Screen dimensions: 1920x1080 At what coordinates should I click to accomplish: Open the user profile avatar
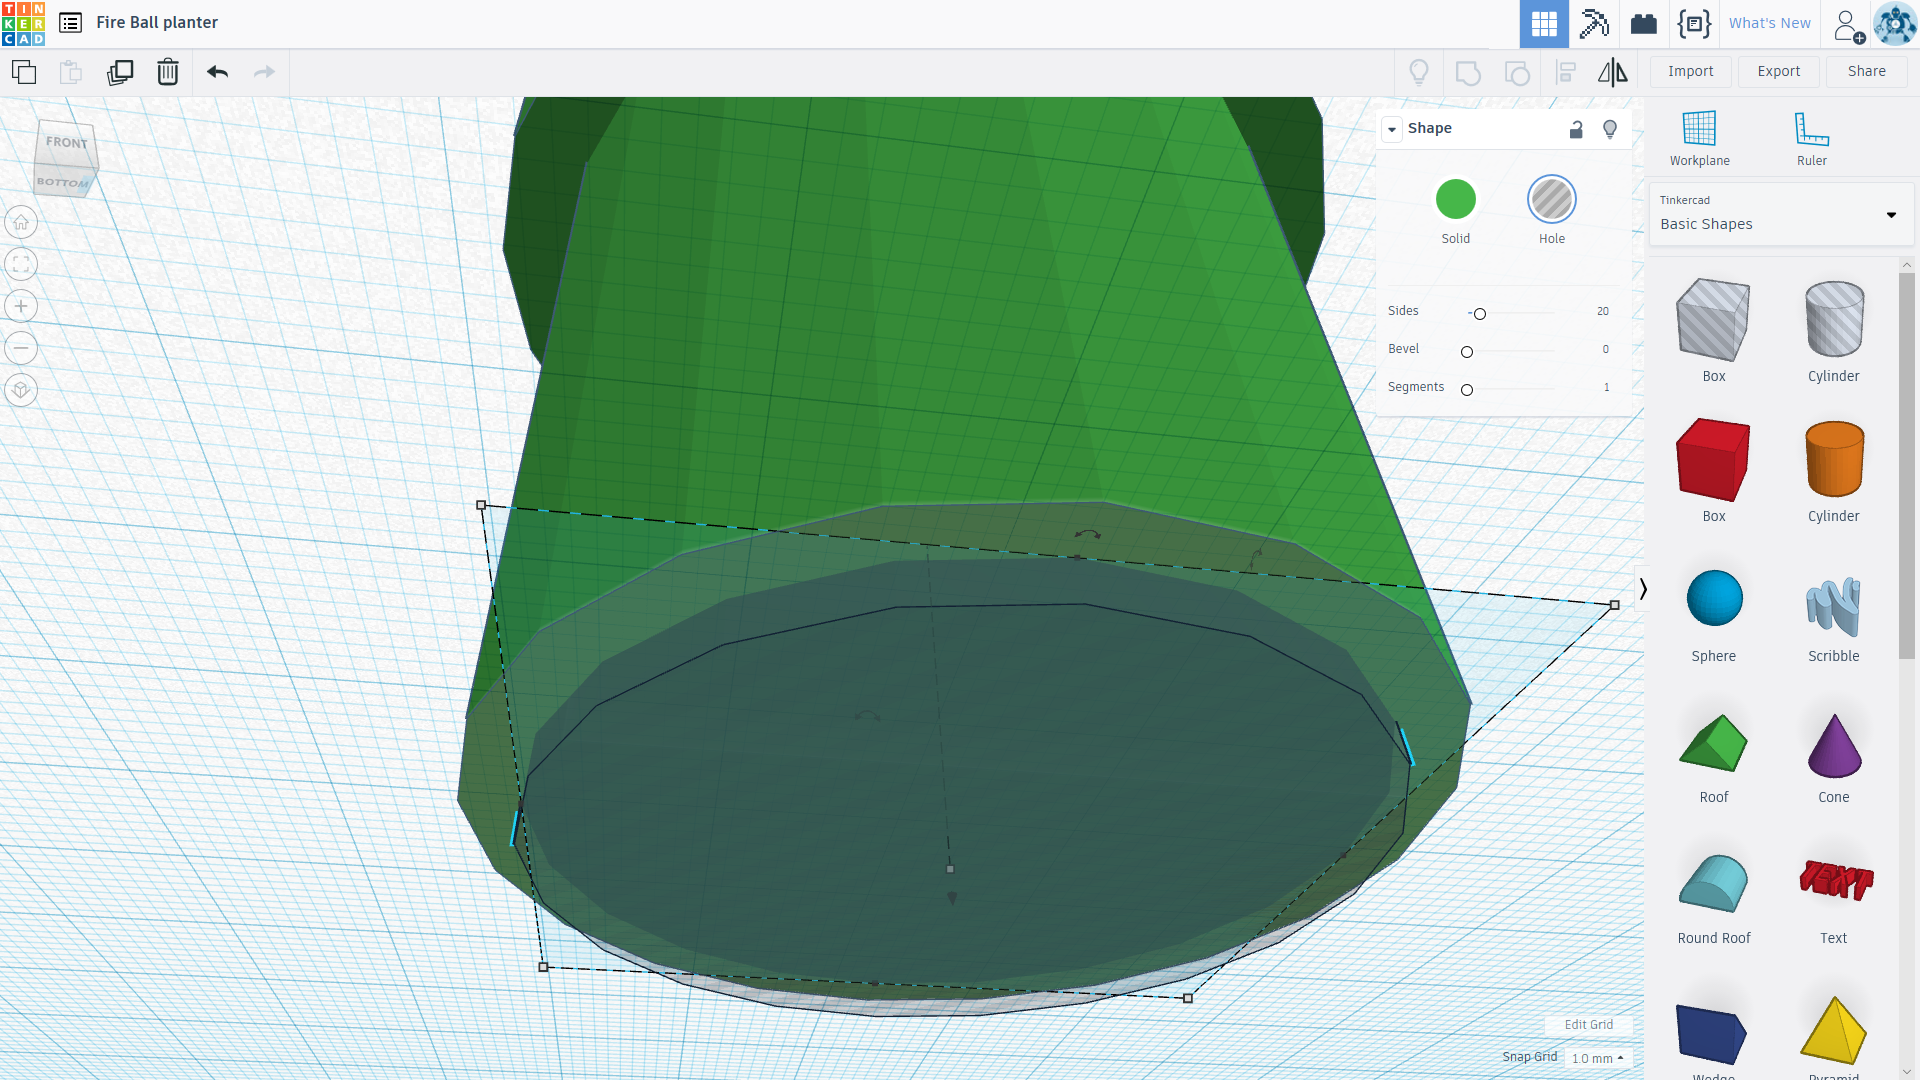tap(1895, 24)
